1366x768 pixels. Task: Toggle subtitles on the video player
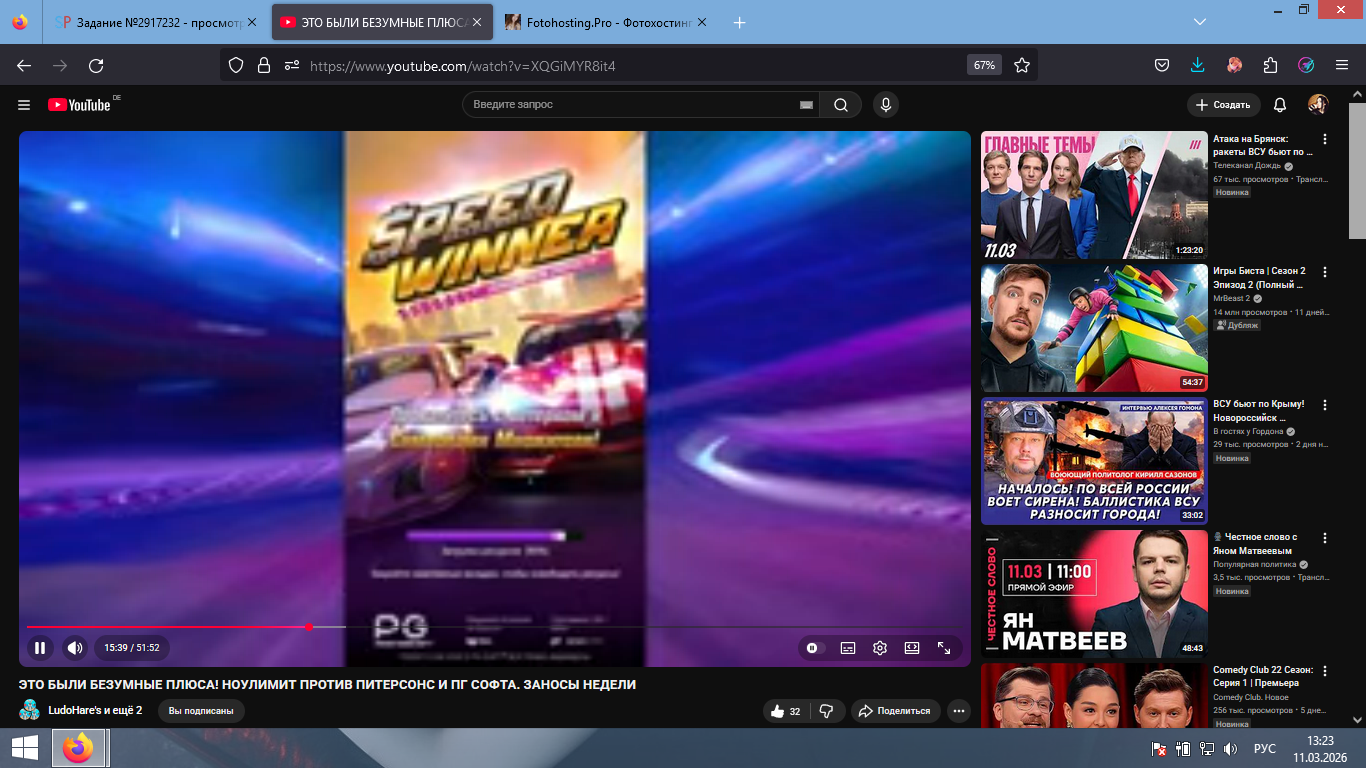pyautogui.click(x=848, y=648)
